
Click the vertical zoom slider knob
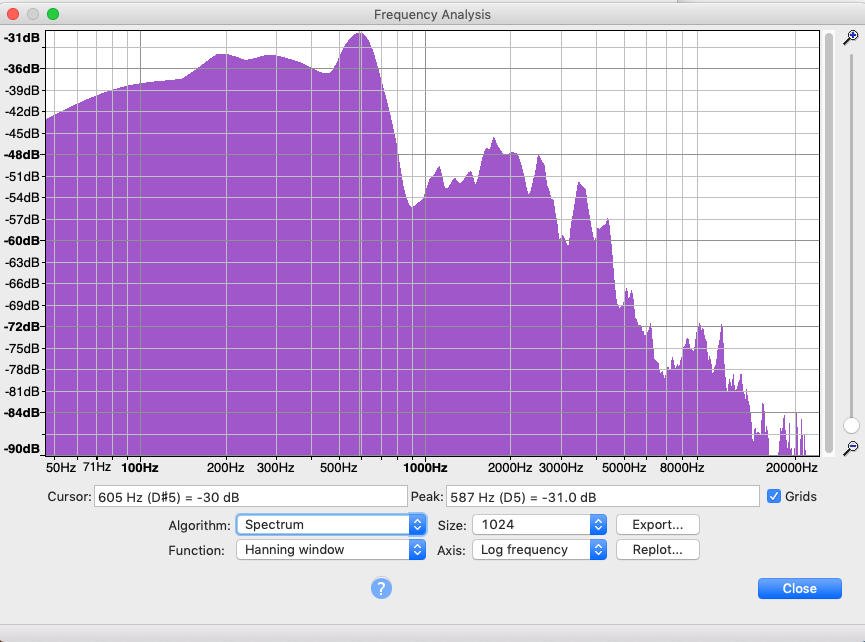pyautogui.click(x=851, y=425)
